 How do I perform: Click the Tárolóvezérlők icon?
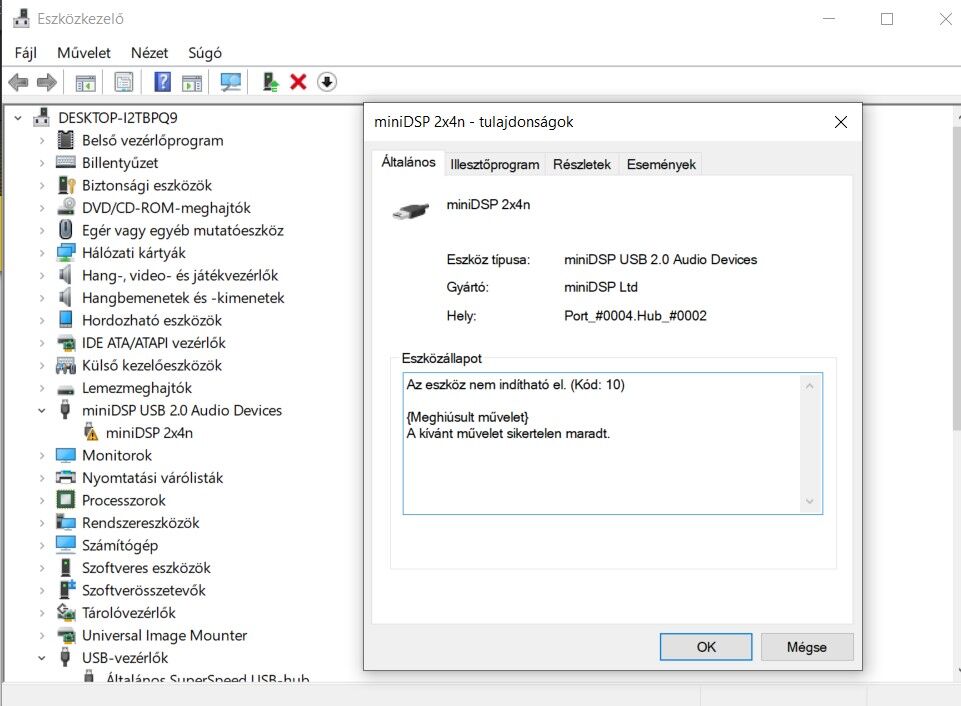[x=66, y=612]
